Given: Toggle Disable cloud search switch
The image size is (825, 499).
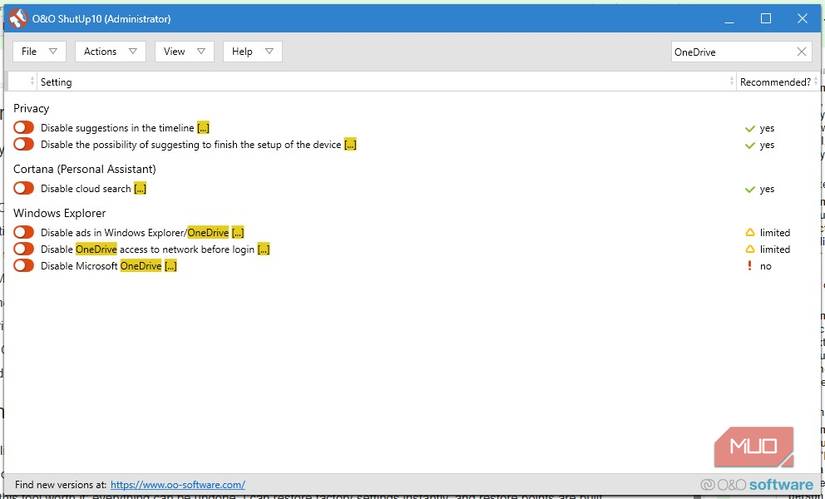Looking at the screenshot, I should tap(24, 188).
